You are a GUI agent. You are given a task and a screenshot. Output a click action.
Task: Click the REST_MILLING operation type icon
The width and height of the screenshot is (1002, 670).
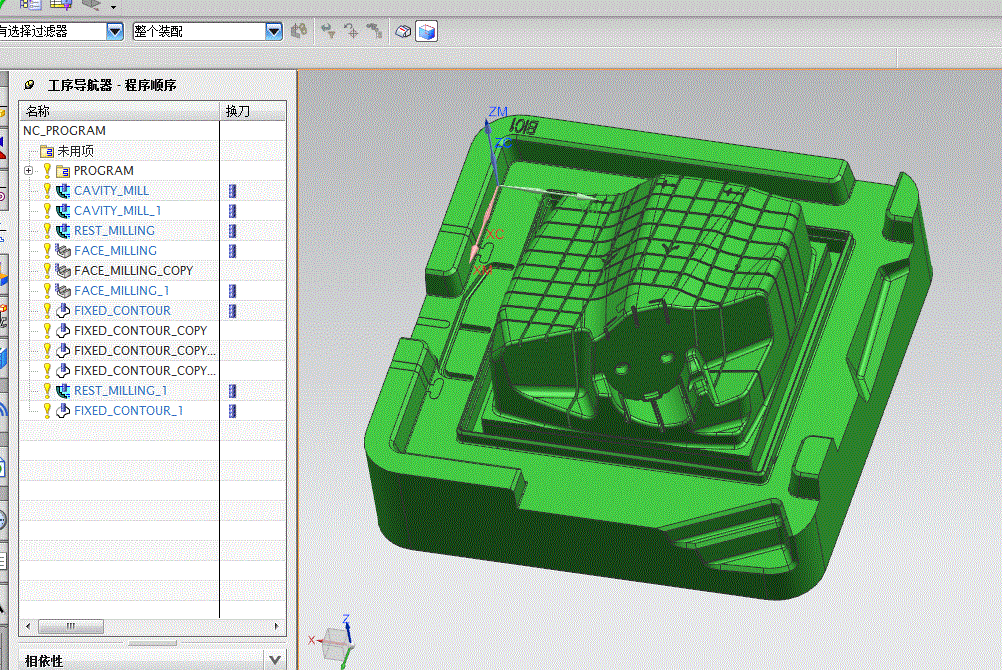[x=63, y=231]
